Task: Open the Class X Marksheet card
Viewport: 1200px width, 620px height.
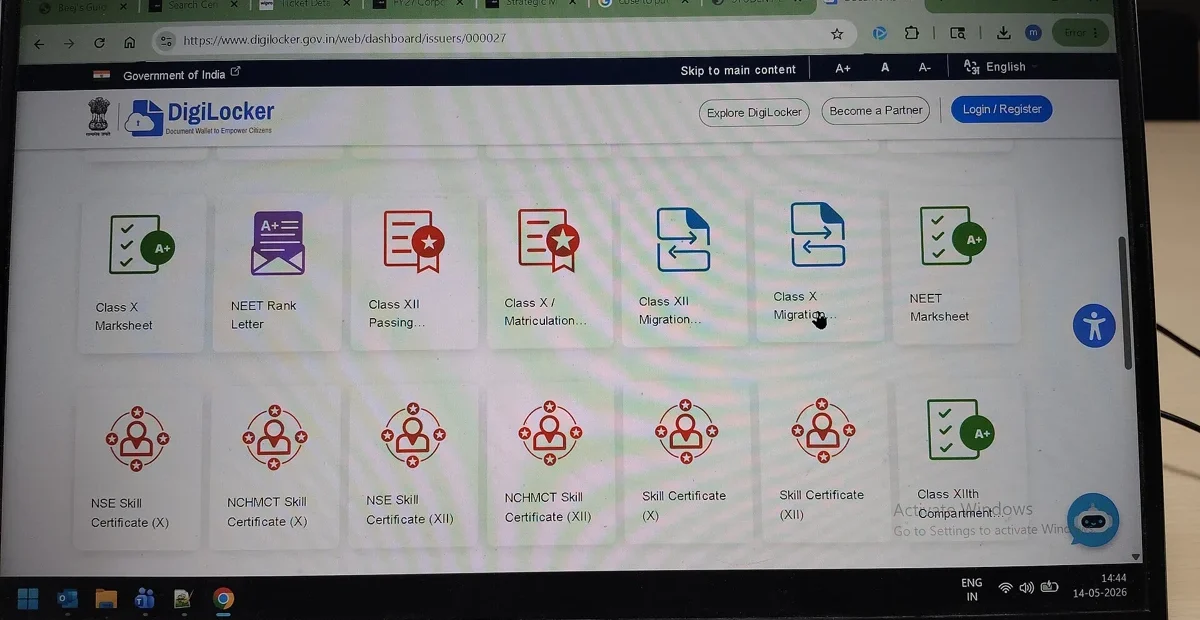Action: pyautogui.click(x=141, y=273)
